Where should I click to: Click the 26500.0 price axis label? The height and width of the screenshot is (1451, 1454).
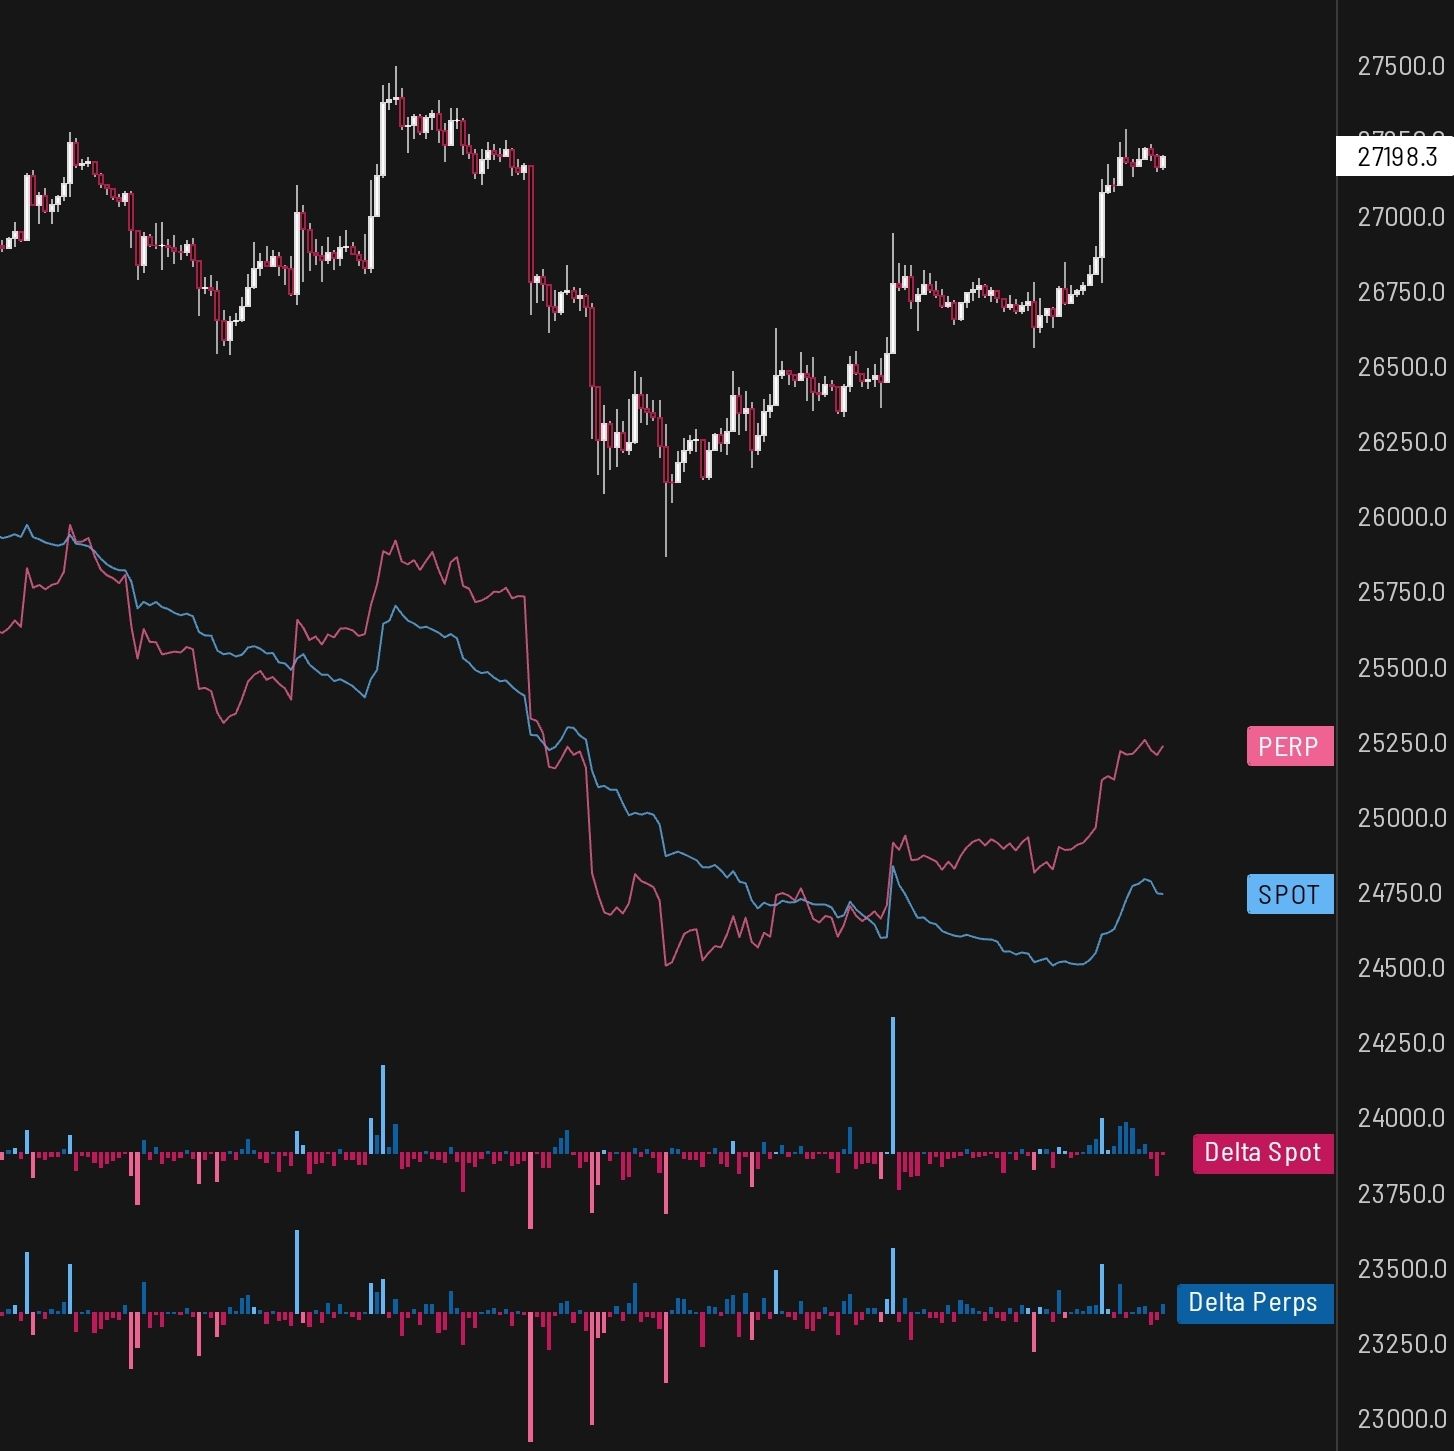pyautogui.click(x=1400, y=367)
